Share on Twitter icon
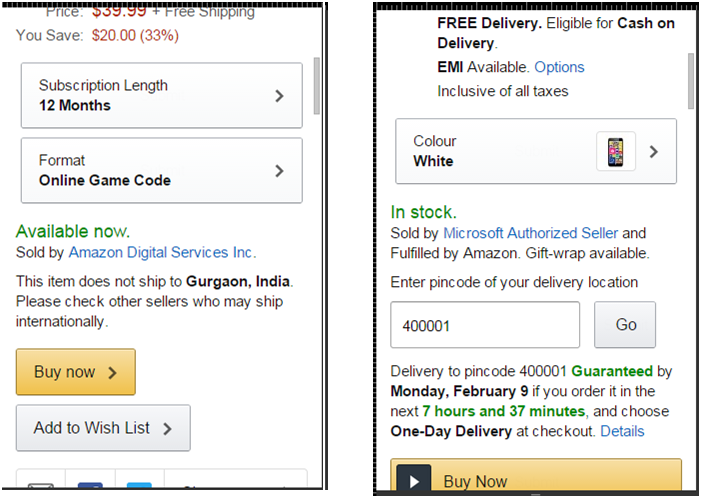This screenshot has width=707, height=498. (139, 487)
